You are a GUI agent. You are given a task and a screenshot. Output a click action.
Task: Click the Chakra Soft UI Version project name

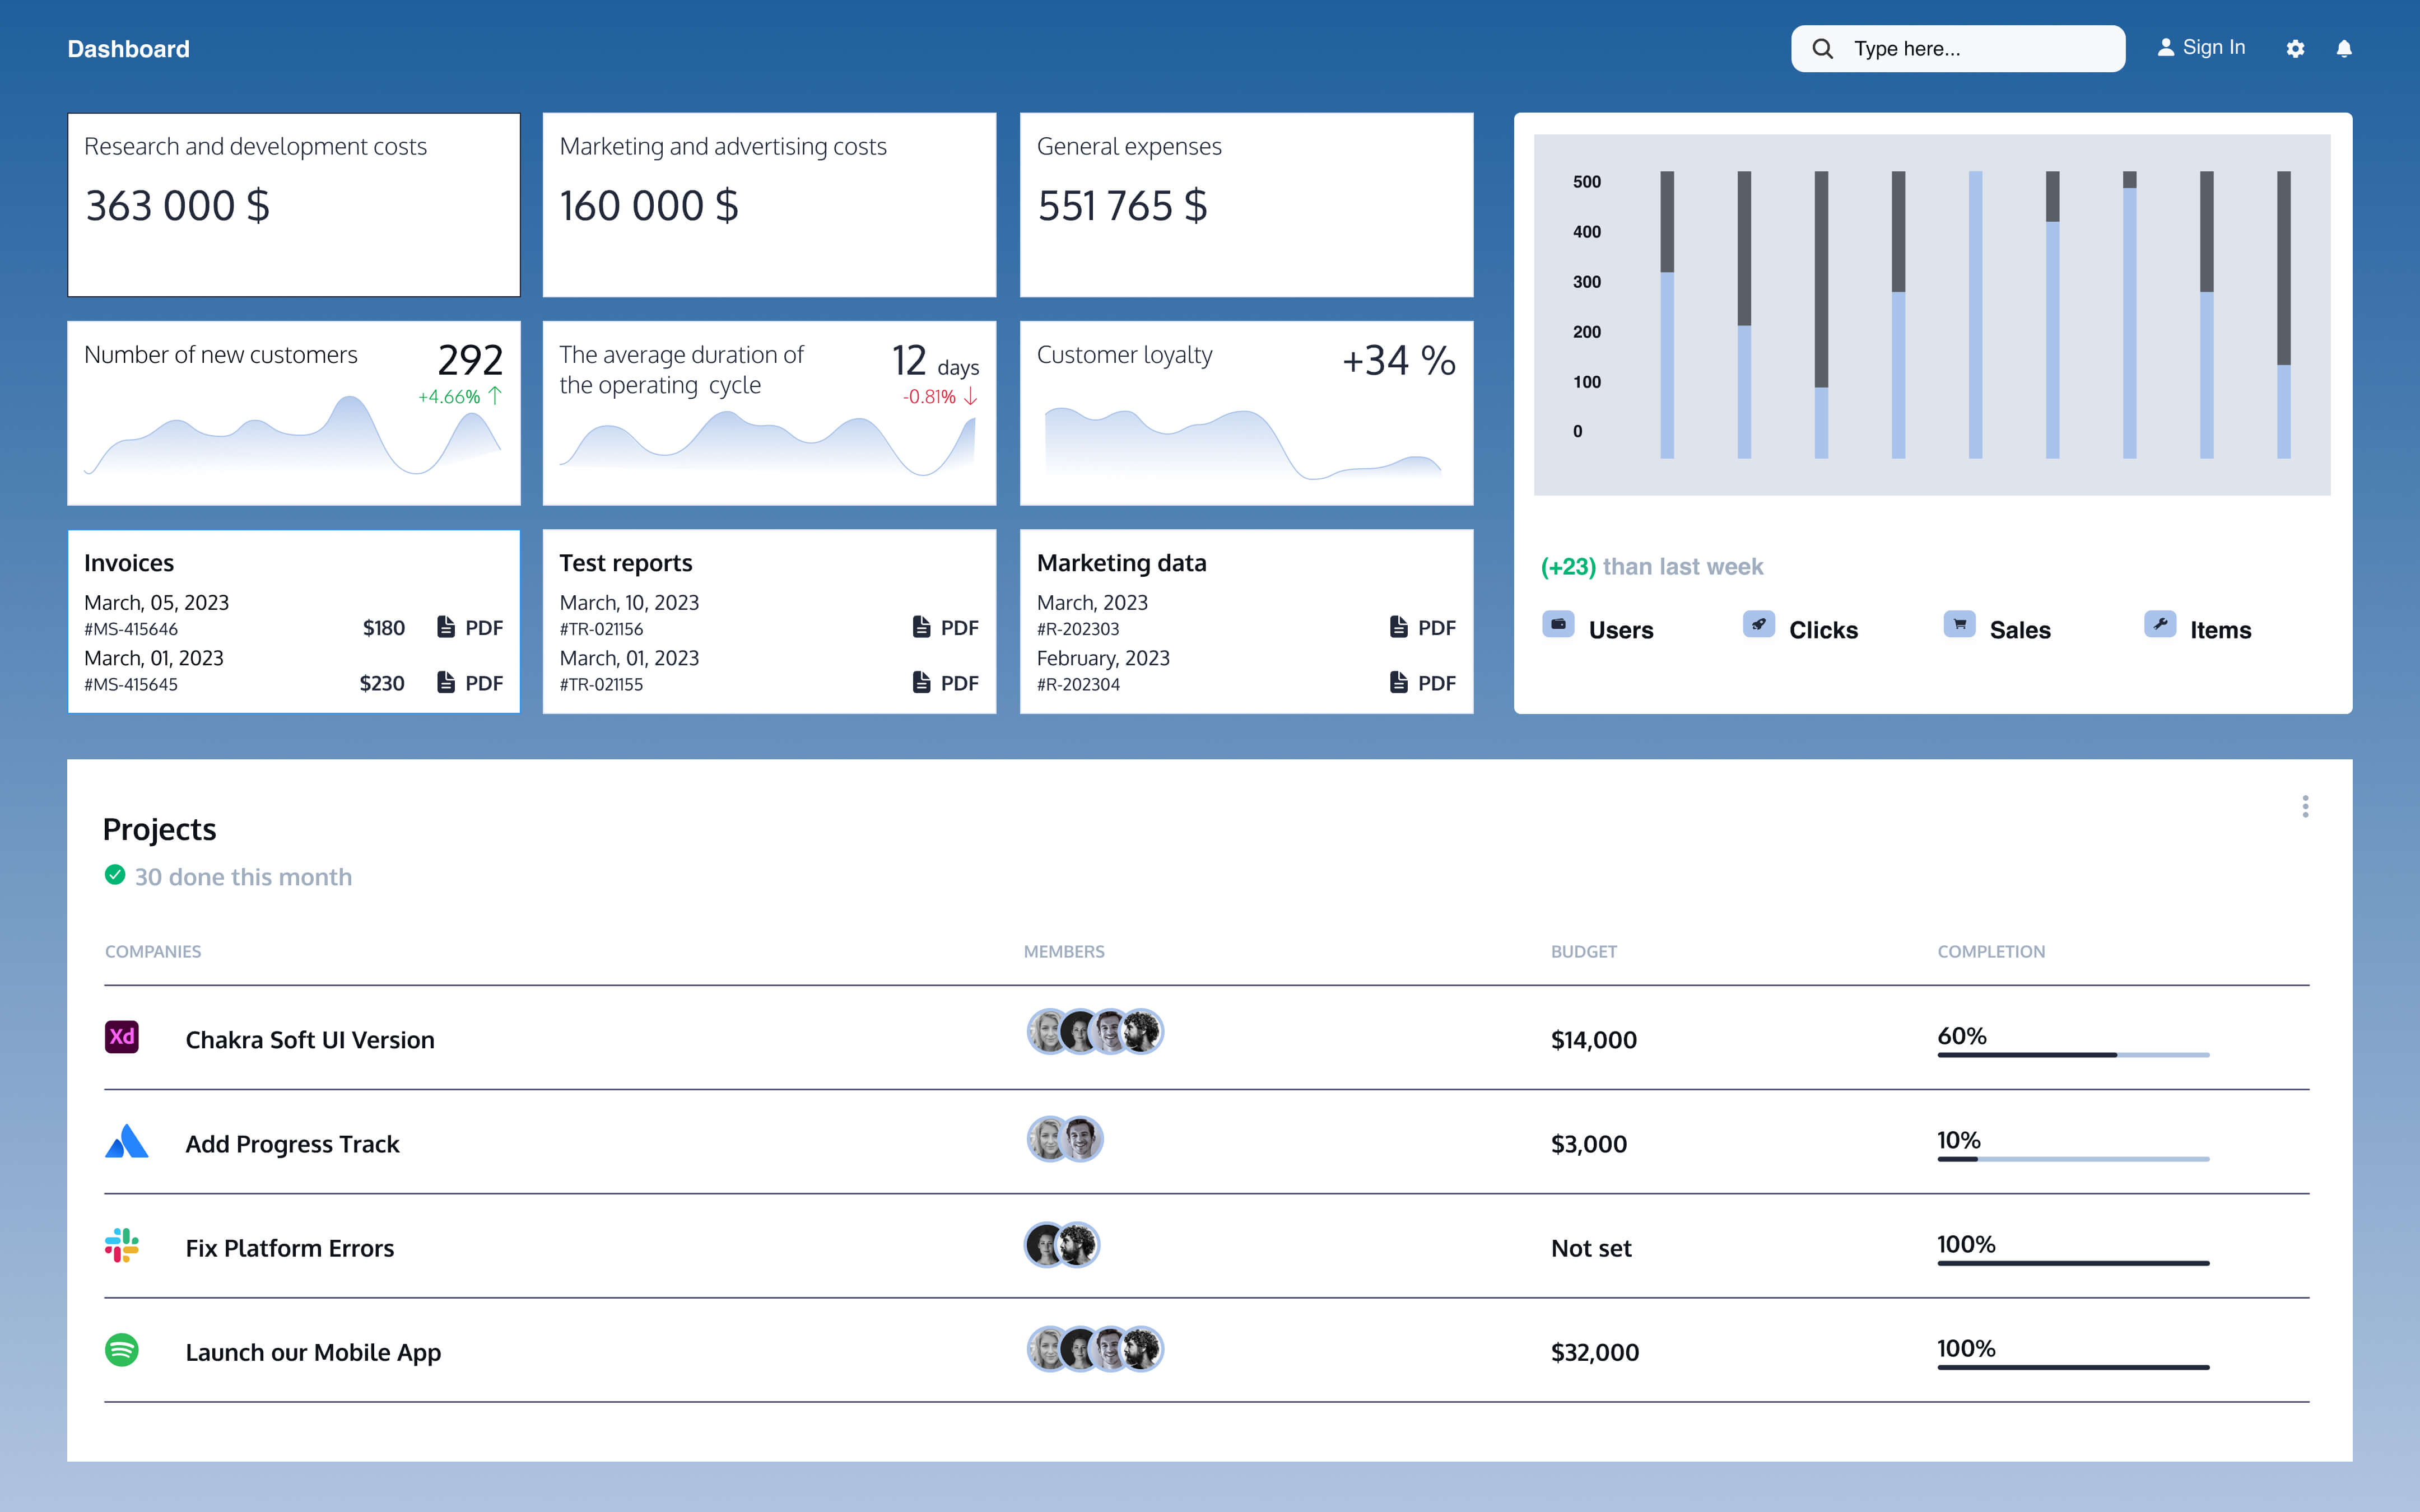(x=310, y=1040)
